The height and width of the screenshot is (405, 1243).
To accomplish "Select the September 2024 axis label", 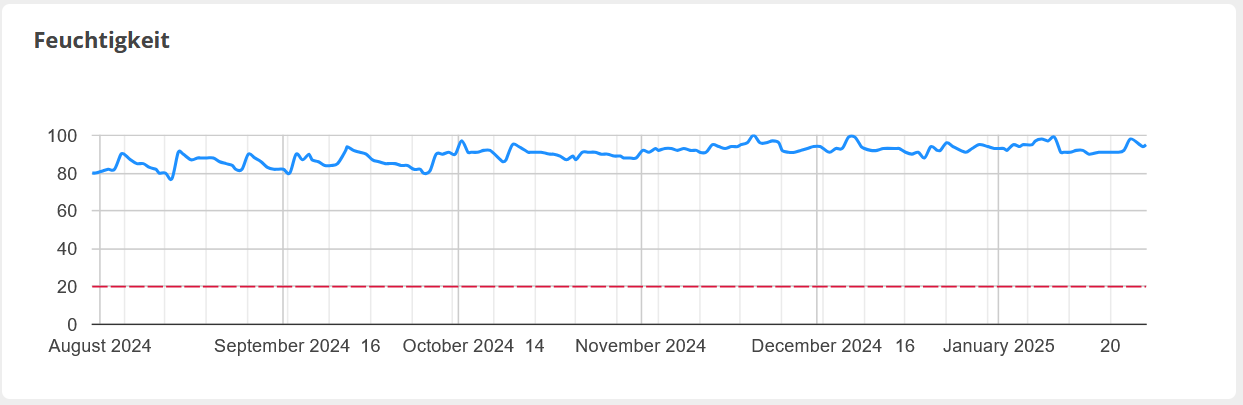I will click(282, 346).
